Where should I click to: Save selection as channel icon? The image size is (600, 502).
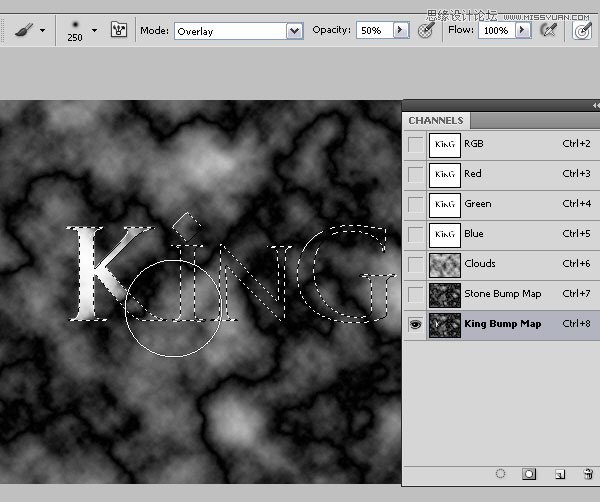click(529, 474)
